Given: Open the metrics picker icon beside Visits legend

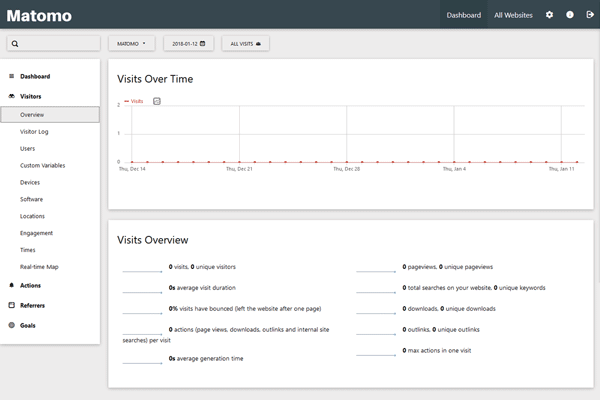Looking at the screenshot, I should tap(157, 101).
